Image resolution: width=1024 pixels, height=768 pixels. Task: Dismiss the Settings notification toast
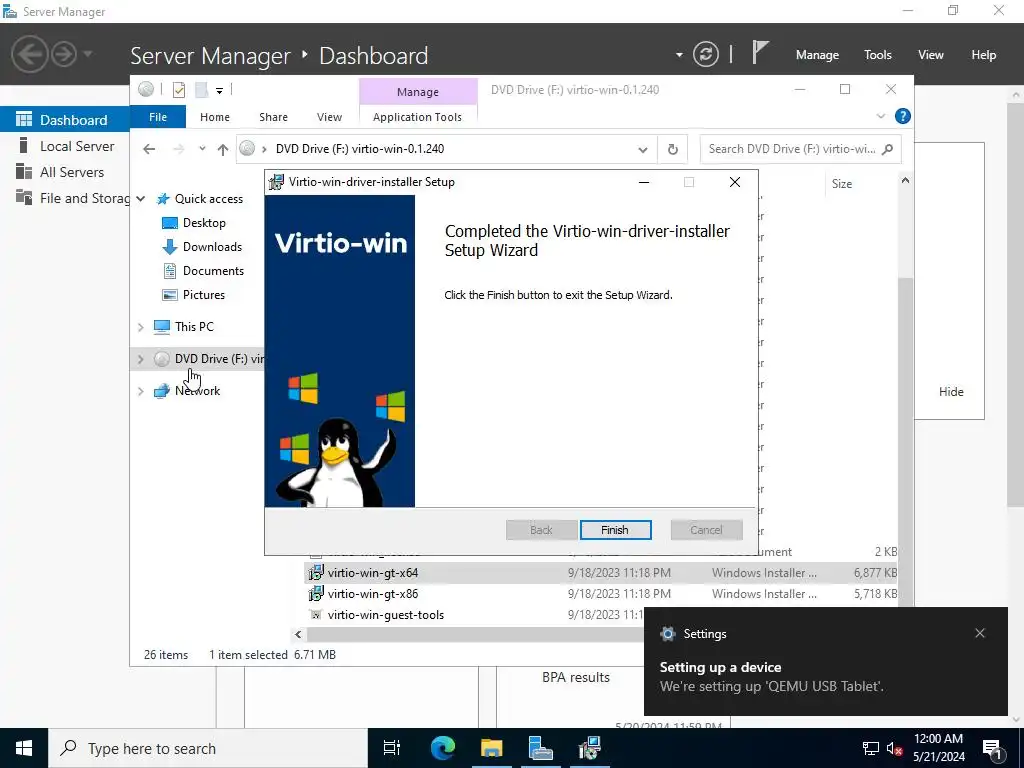click(980, 633)
